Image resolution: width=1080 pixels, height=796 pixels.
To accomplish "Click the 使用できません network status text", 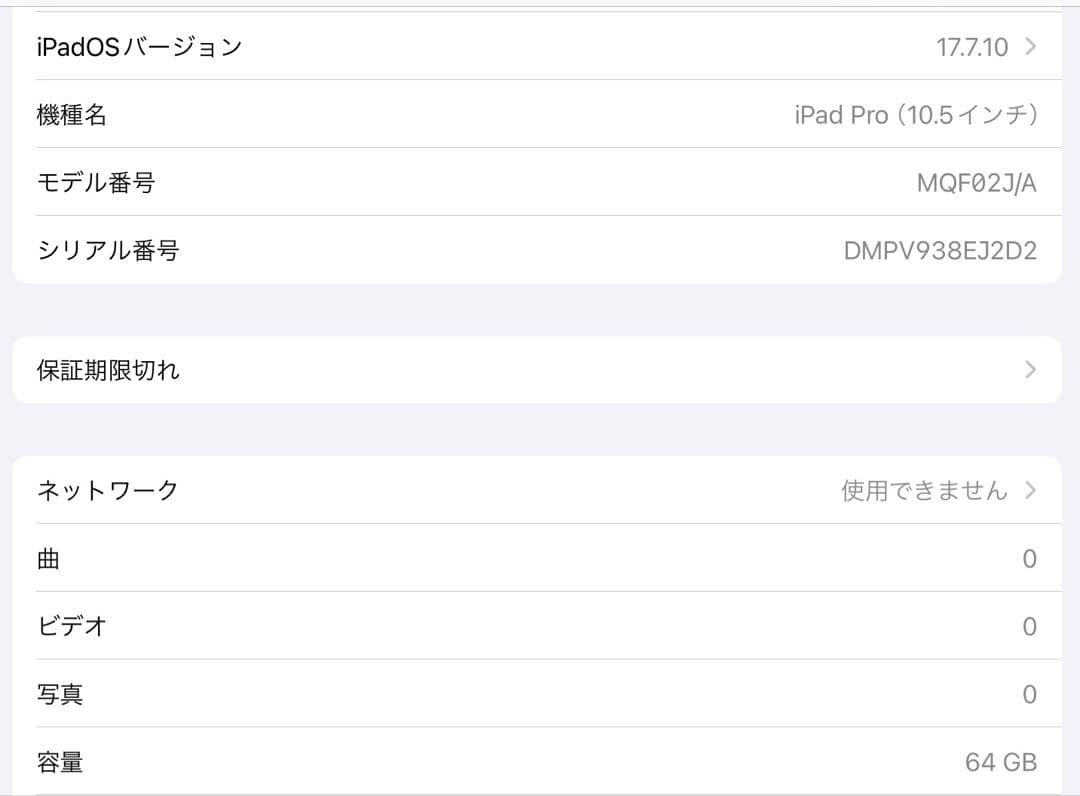I will pyautogui.click(x=920, y=490).
